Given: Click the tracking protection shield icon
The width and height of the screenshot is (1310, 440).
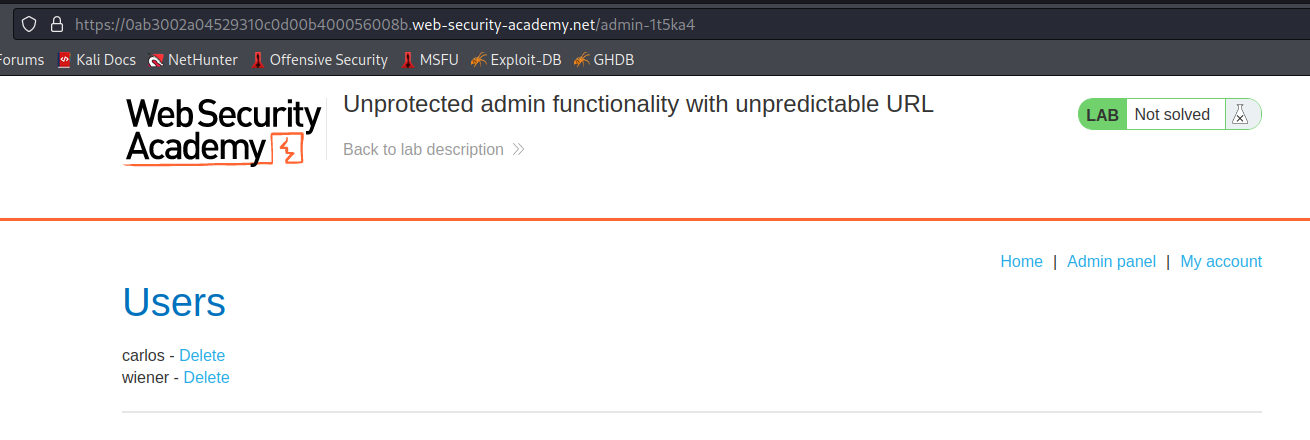Looking at the screenshot, I should (29, 24).
